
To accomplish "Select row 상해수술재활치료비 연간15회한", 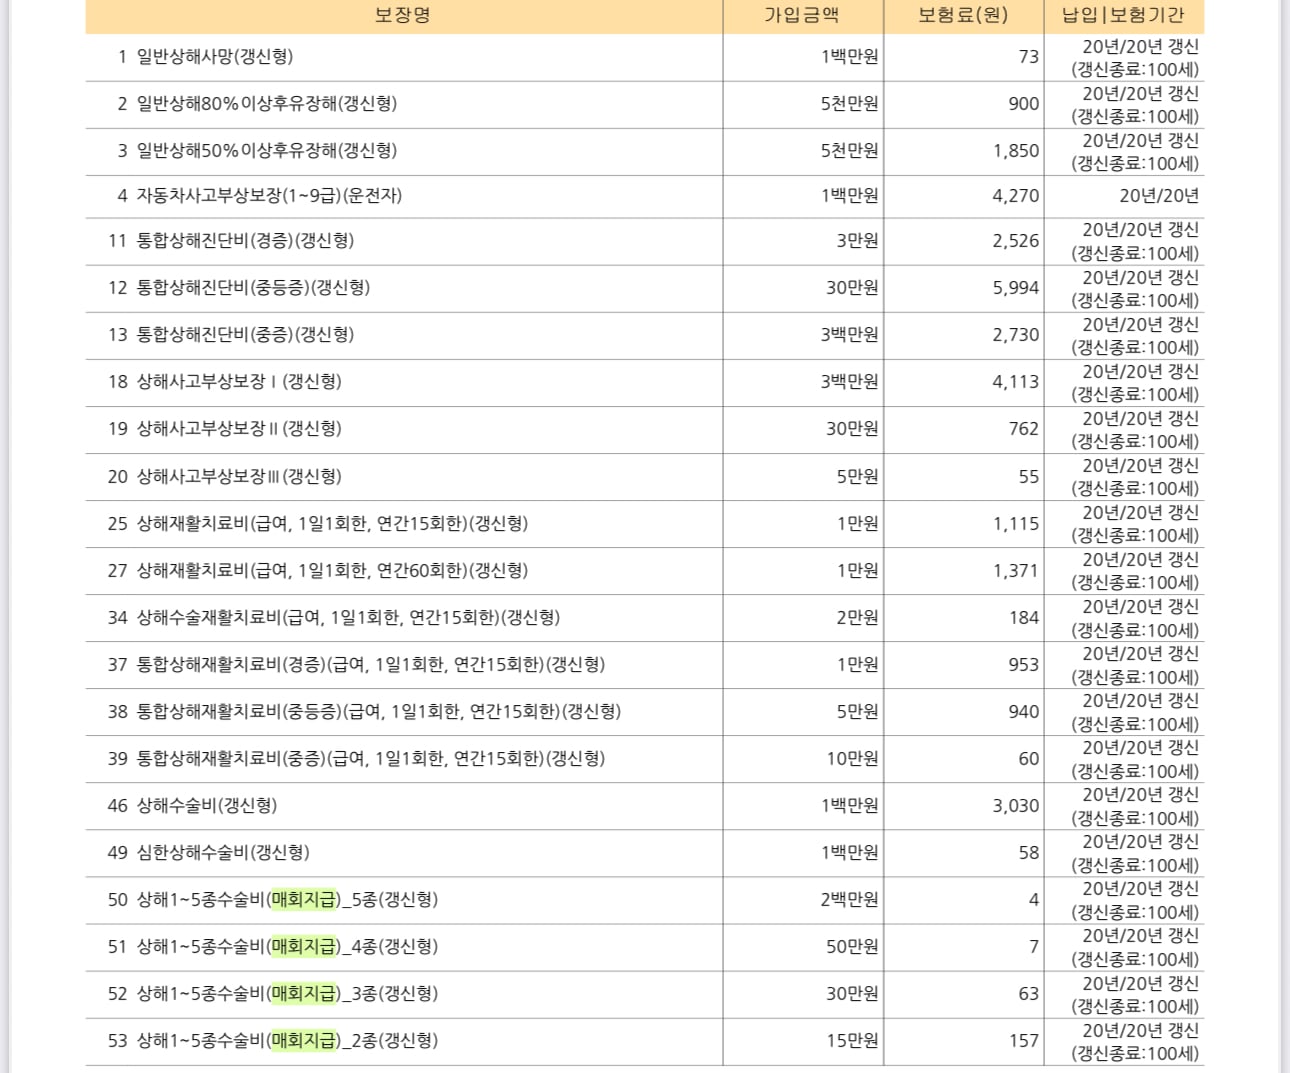I will (645, 618).
